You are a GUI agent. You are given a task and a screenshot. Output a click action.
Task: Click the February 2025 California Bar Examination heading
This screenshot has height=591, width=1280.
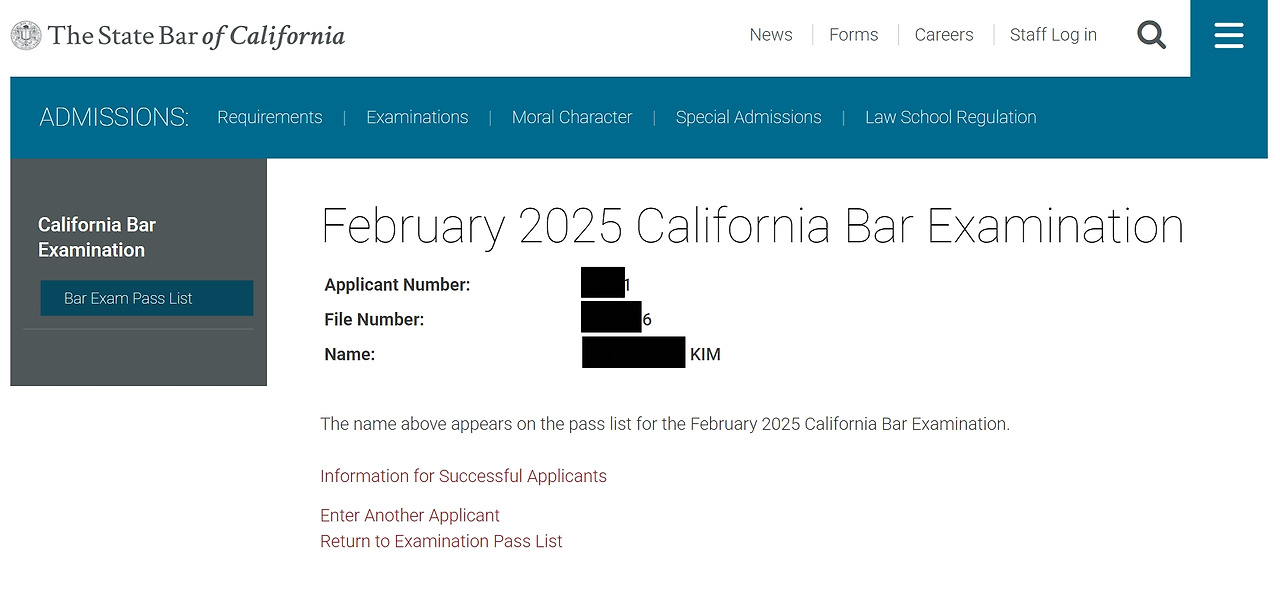[752, 226]
